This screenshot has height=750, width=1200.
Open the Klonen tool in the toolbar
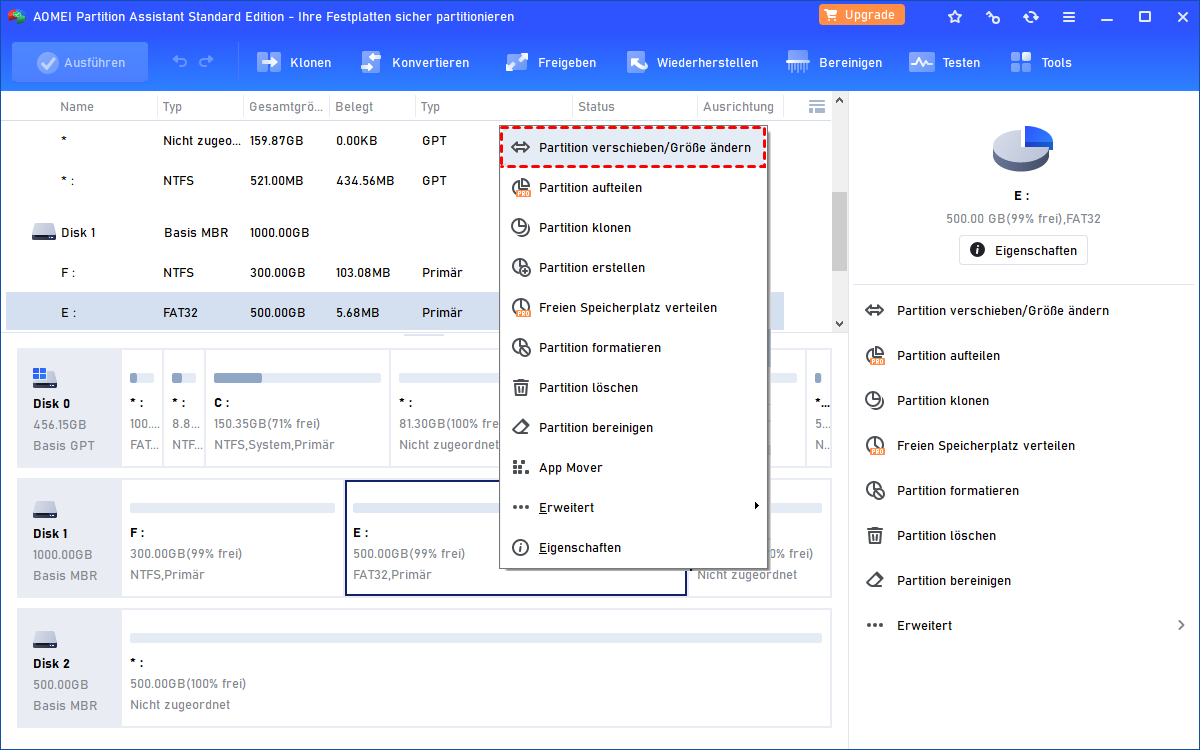(295, 62)
